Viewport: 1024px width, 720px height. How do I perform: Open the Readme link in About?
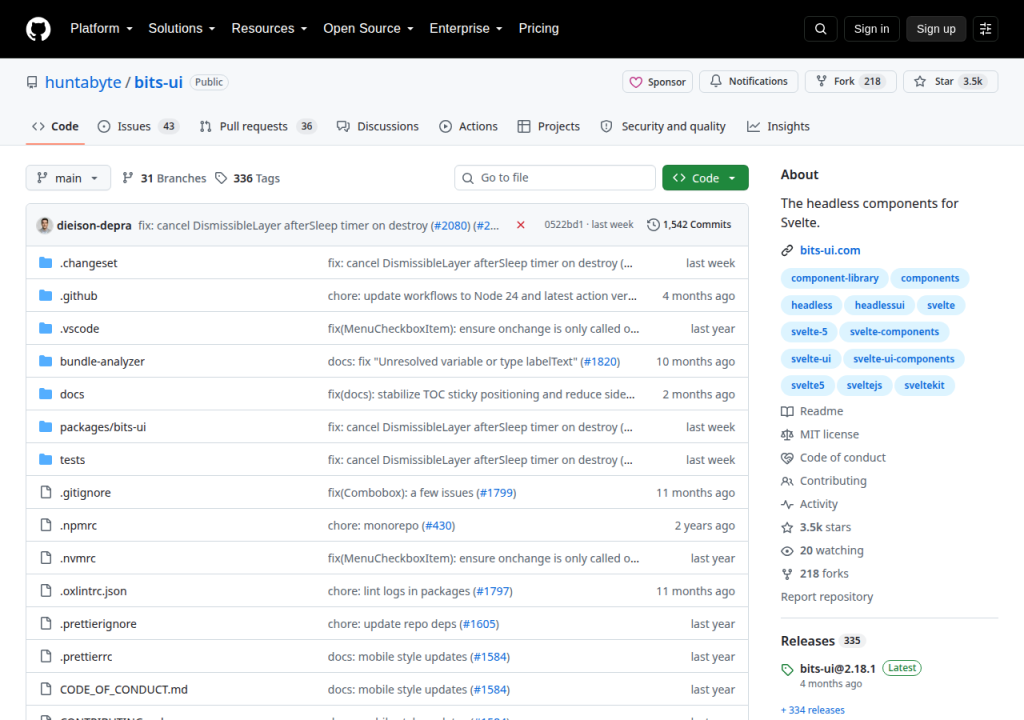coord(812,411)
